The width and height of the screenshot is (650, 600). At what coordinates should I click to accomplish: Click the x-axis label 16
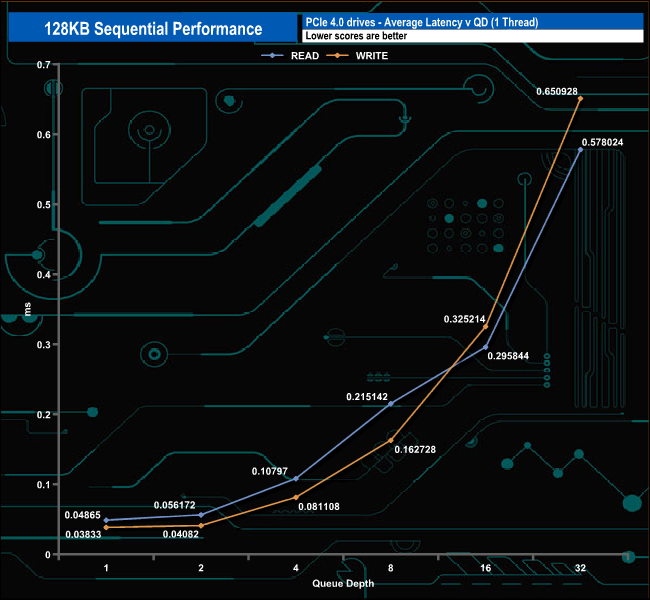[485, 568]
